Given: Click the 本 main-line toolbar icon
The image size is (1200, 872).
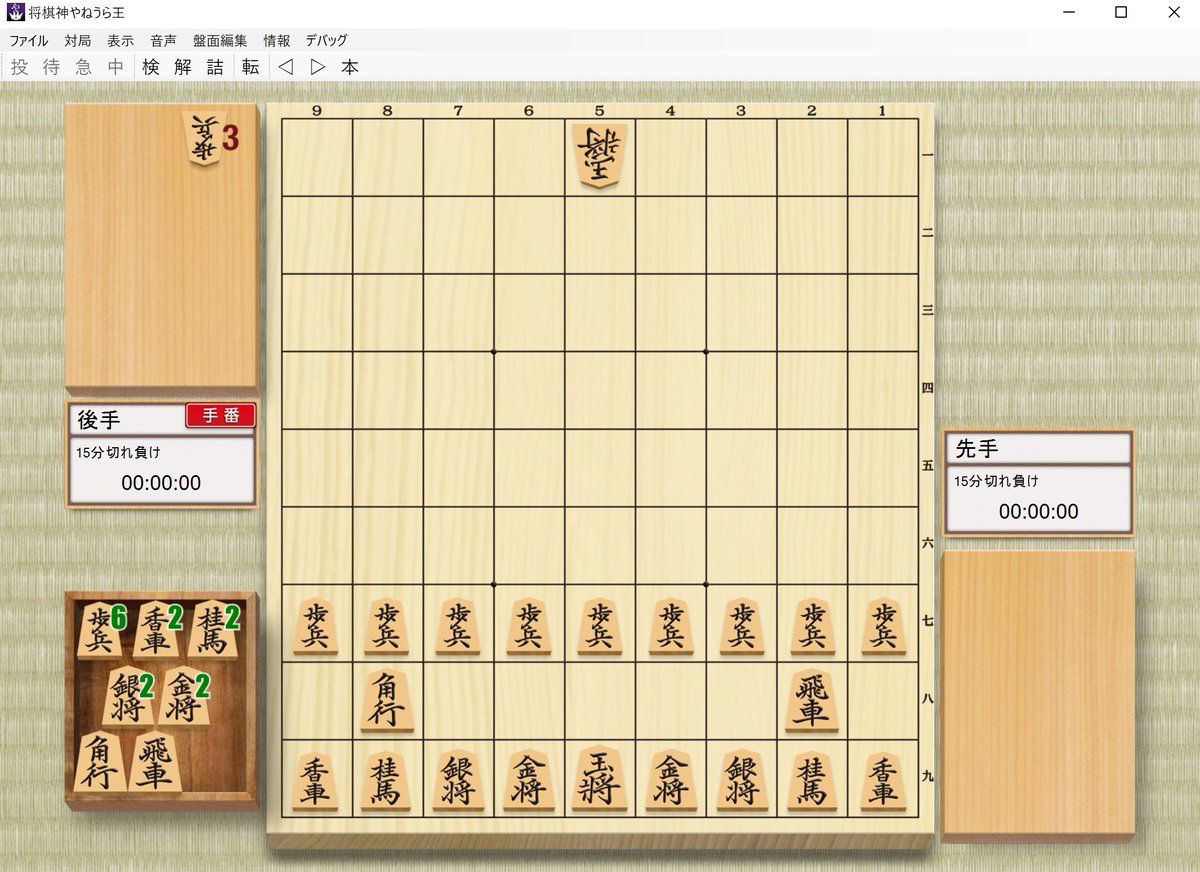Looking at the screenshot, I should (x=349, y=67).
